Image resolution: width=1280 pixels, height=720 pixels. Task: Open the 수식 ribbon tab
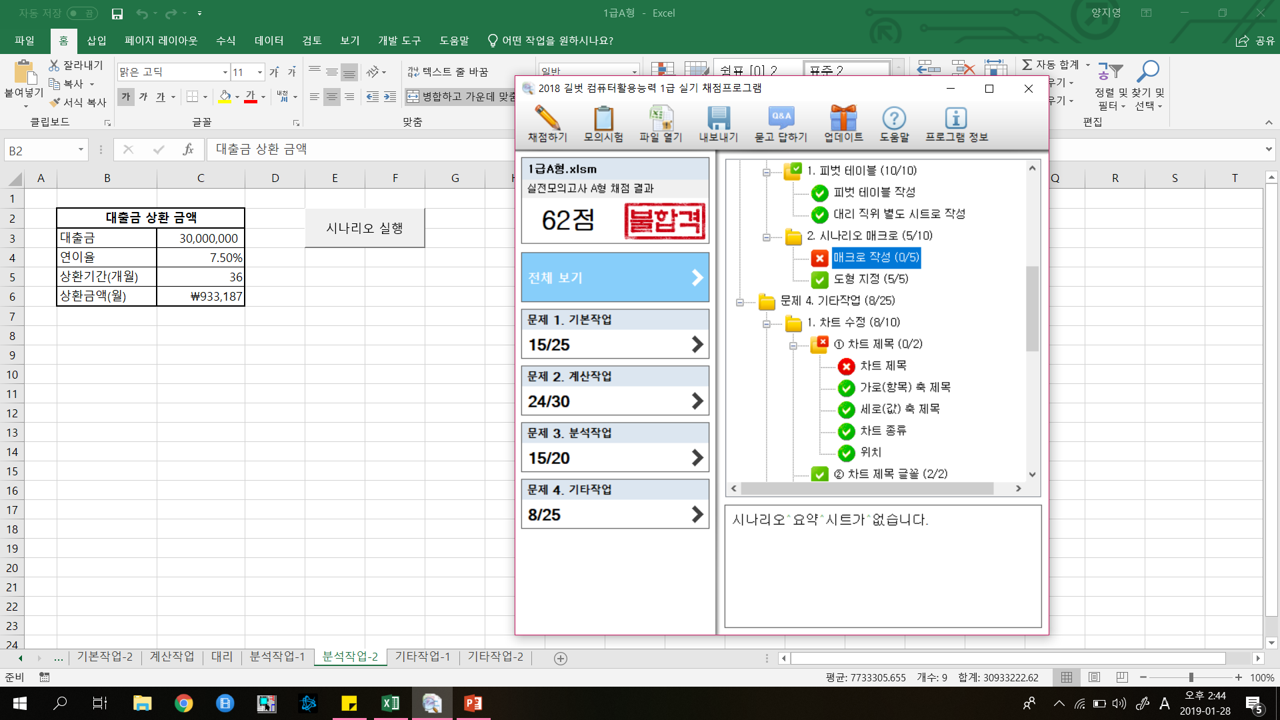click(226, 41)
